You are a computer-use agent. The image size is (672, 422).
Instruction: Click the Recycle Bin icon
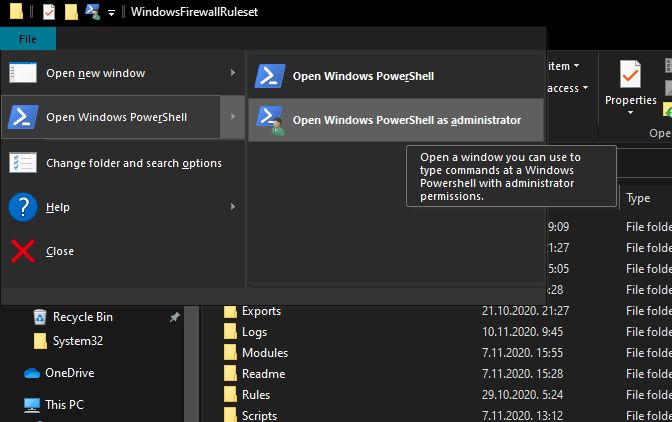point(40,317)
